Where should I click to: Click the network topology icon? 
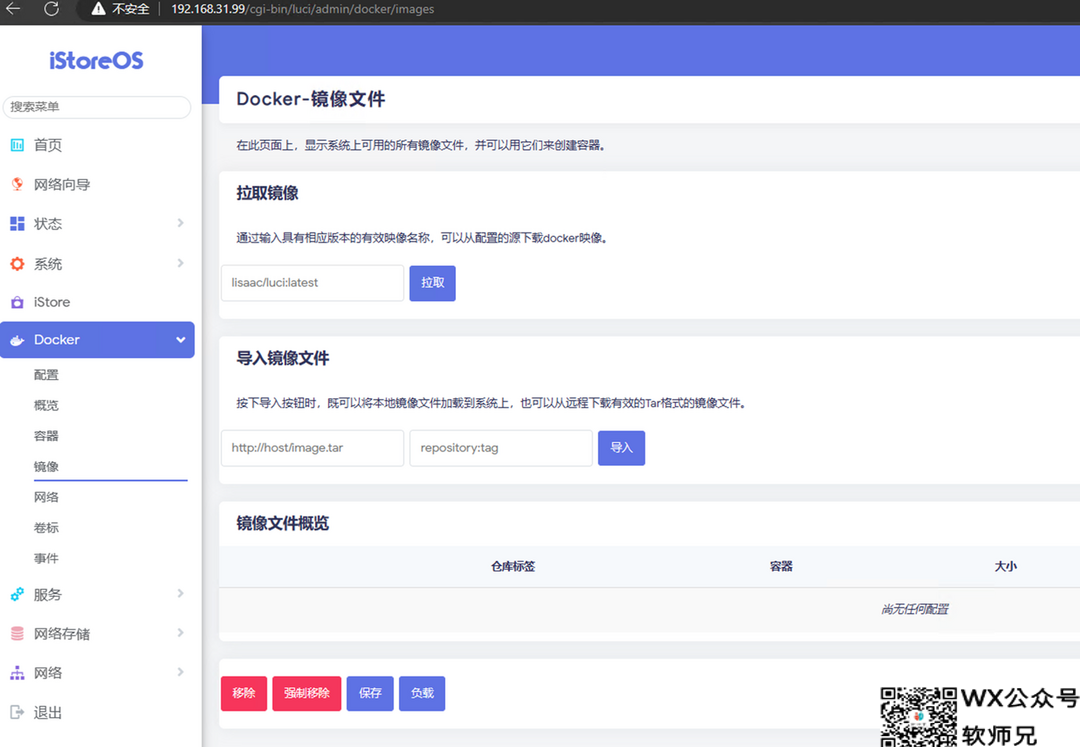click(17, 673)
